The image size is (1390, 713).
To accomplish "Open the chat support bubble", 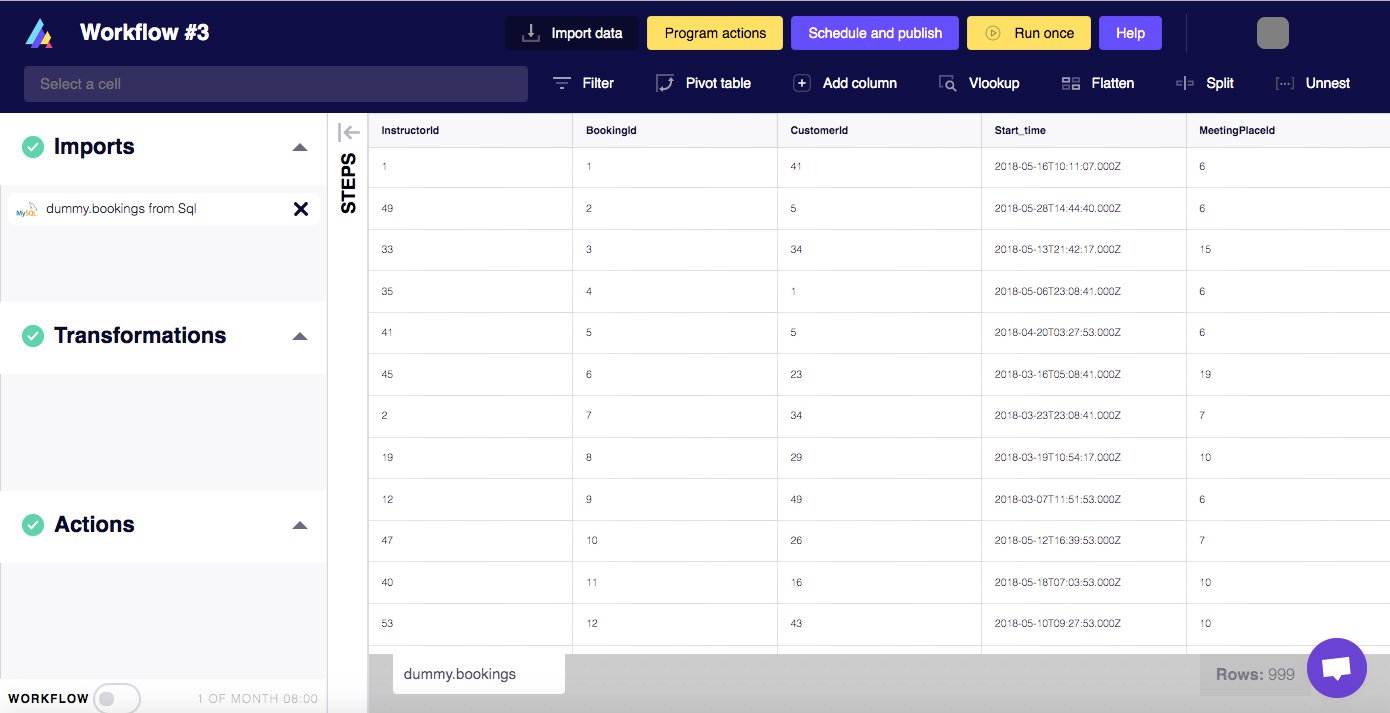I will [x=1337, y=668].
